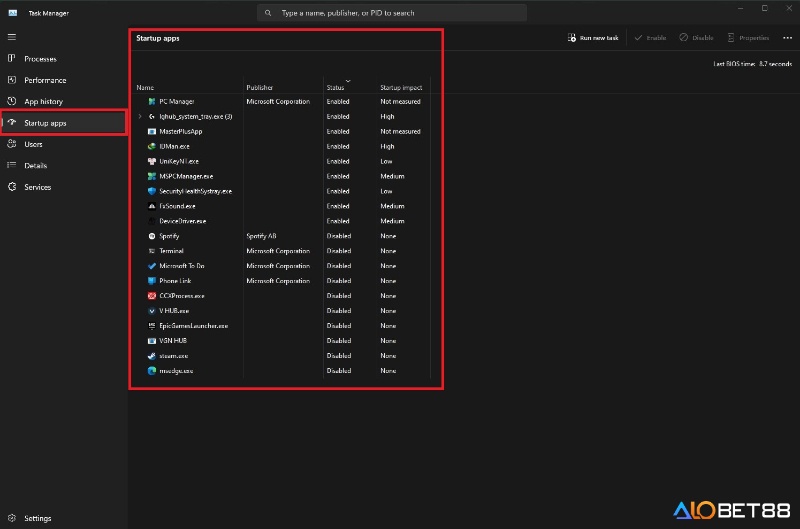This screenshot has height=529, width=800.
Task: Click Enabled status of IDMan.exe
Action: 338,146
